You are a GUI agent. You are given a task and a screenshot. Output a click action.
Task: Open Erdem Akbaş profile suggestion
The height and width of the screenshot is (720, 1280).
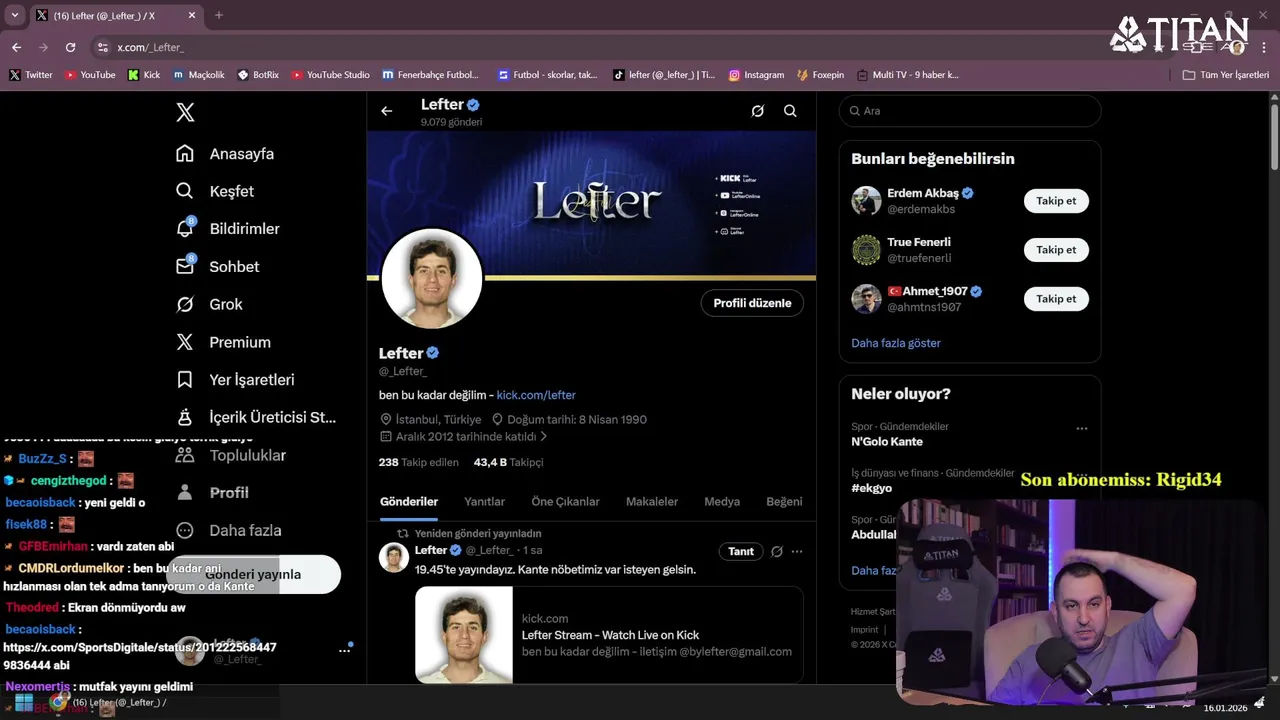tap(922, 193)
